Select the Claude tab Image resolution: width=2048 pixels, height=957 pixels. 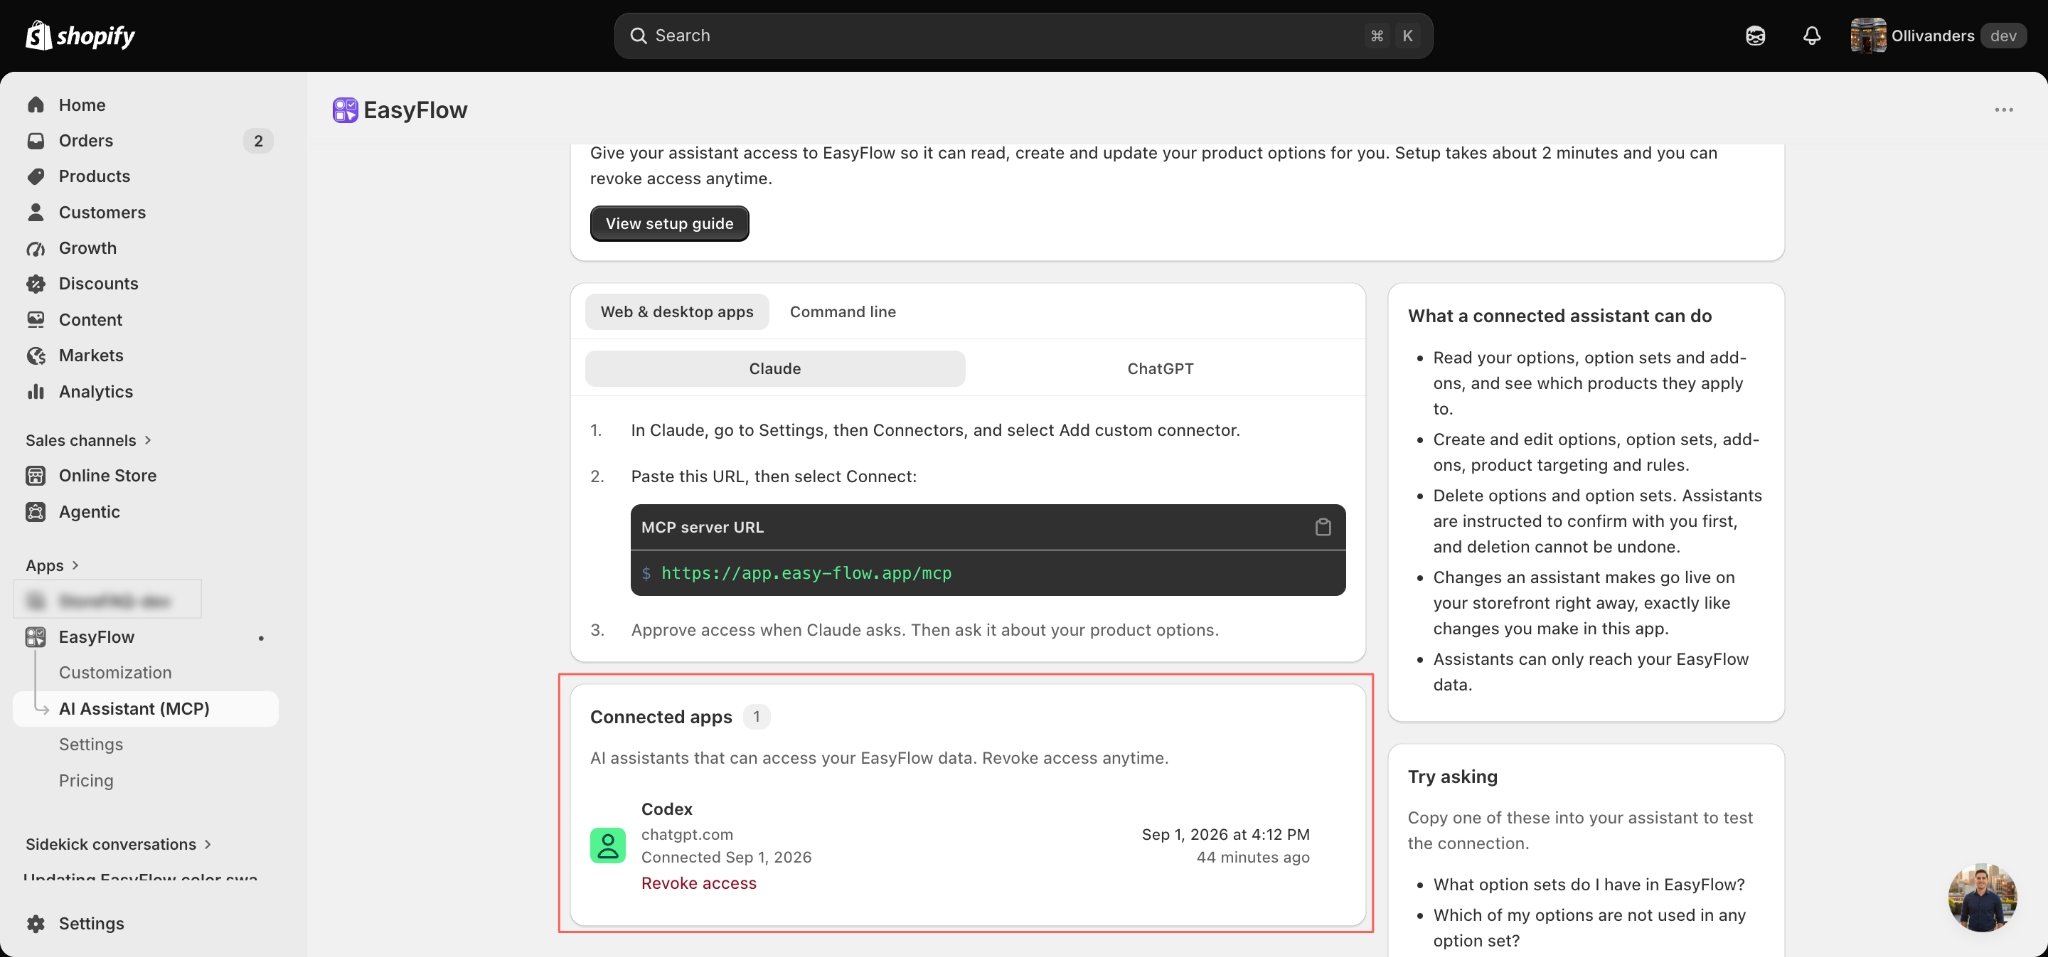pos(775,369)
